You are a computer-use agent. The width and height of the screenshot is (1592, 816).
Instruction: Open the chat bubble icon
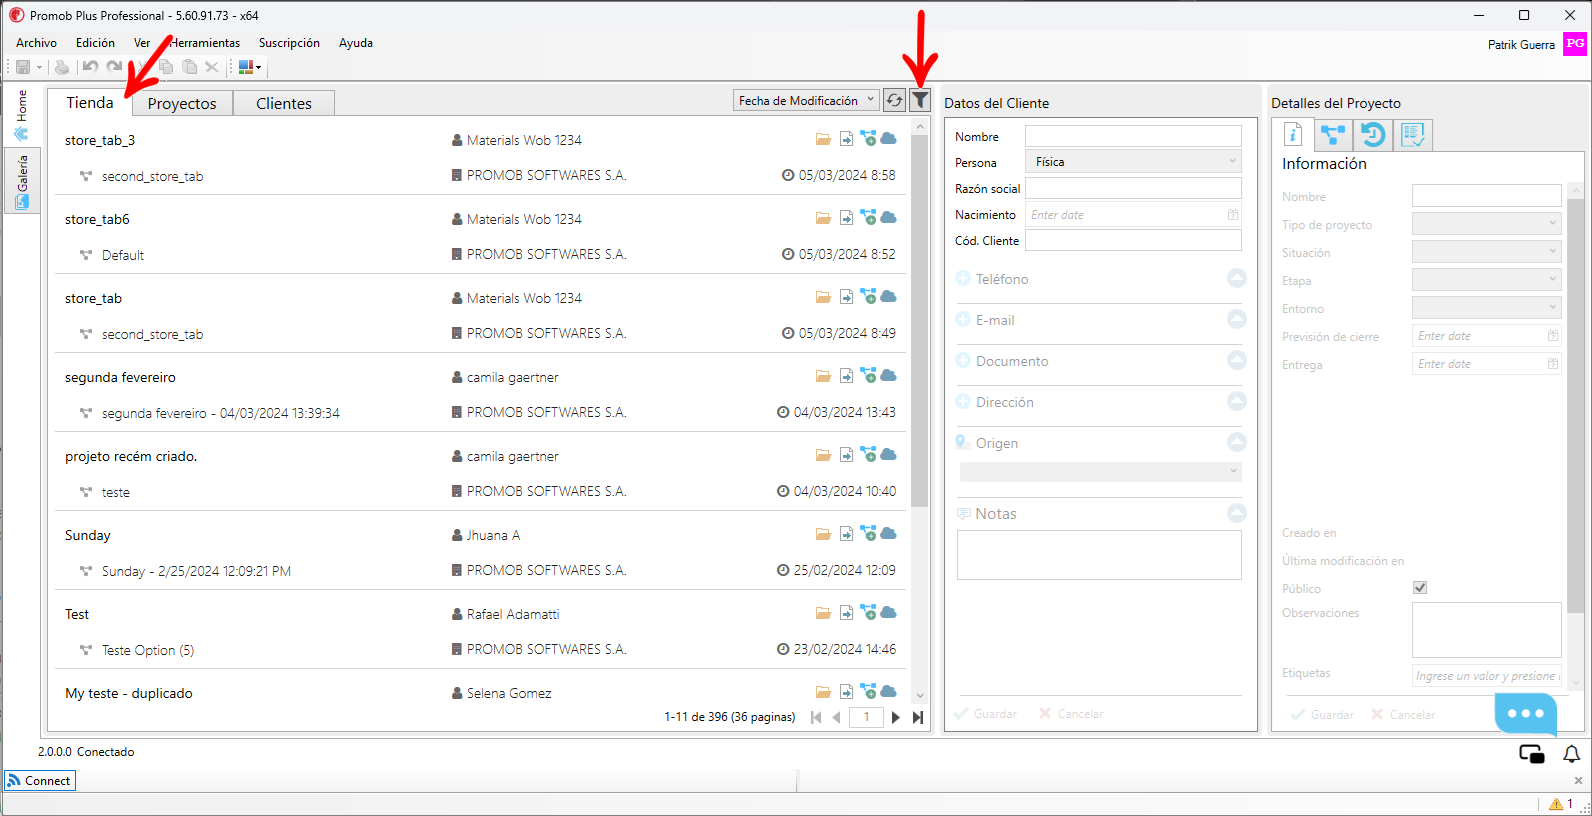pos(1525,713)
